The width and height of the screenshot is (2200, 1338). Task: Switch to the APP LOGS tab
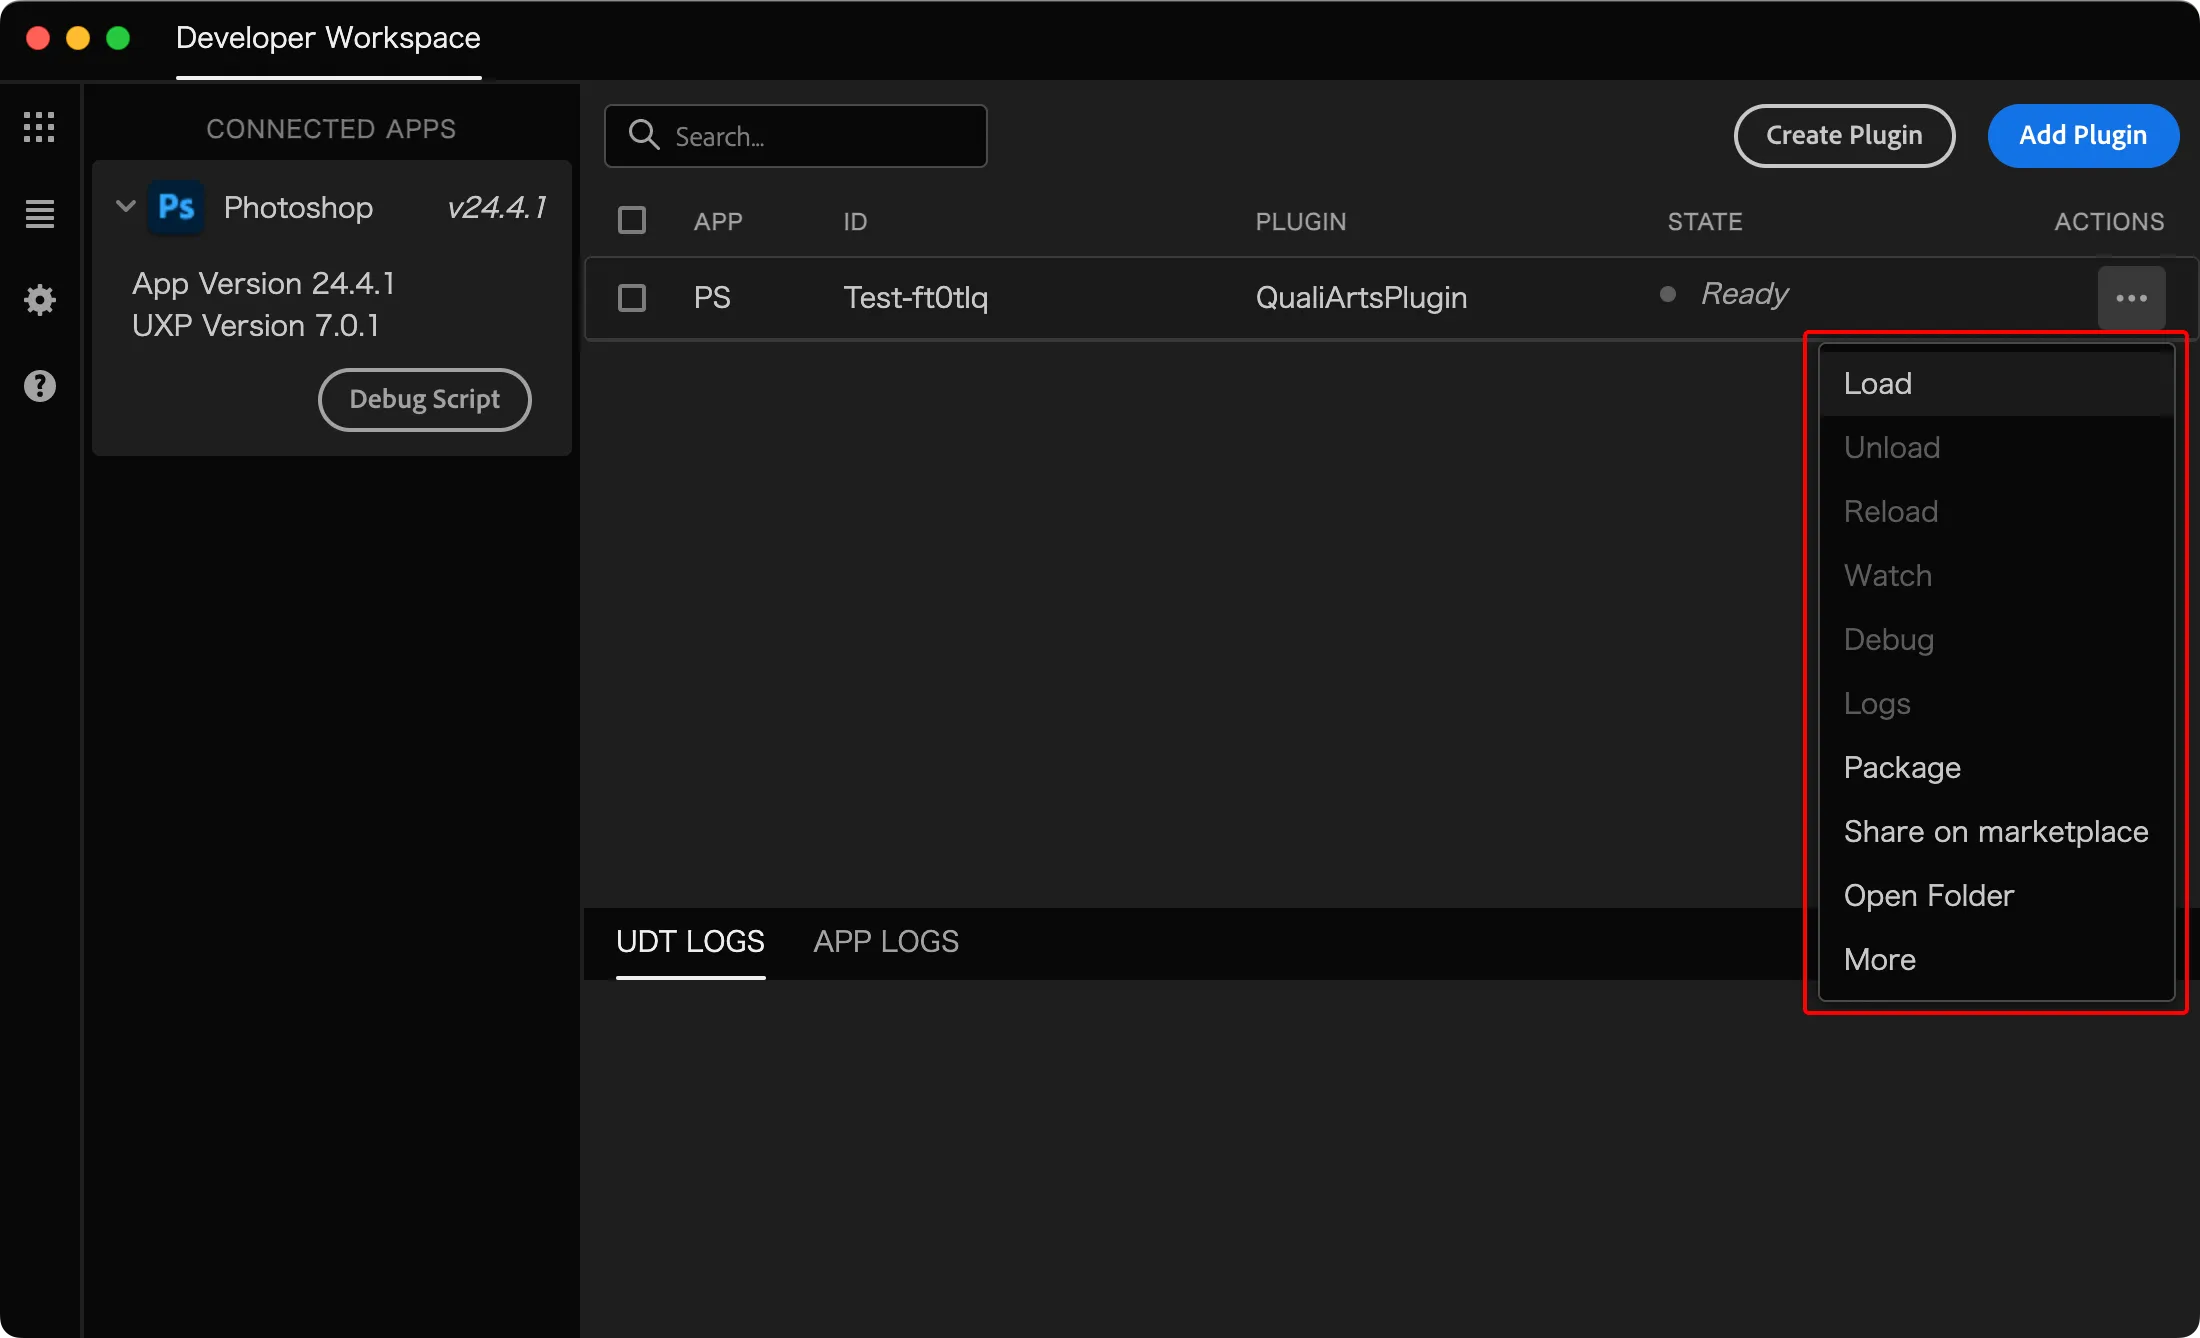(x=885, y=942)
